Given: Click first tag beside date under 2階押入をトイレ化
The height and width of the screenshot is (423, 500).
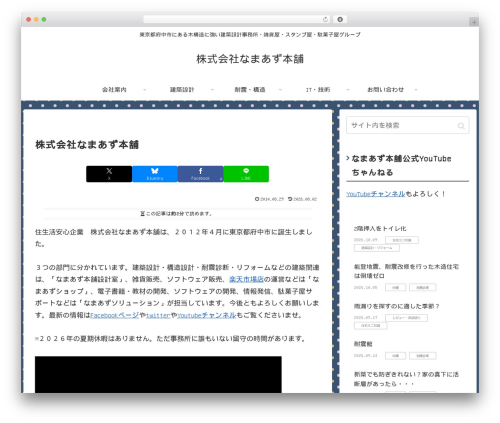Looking at the screenshot, I should 402,240.
